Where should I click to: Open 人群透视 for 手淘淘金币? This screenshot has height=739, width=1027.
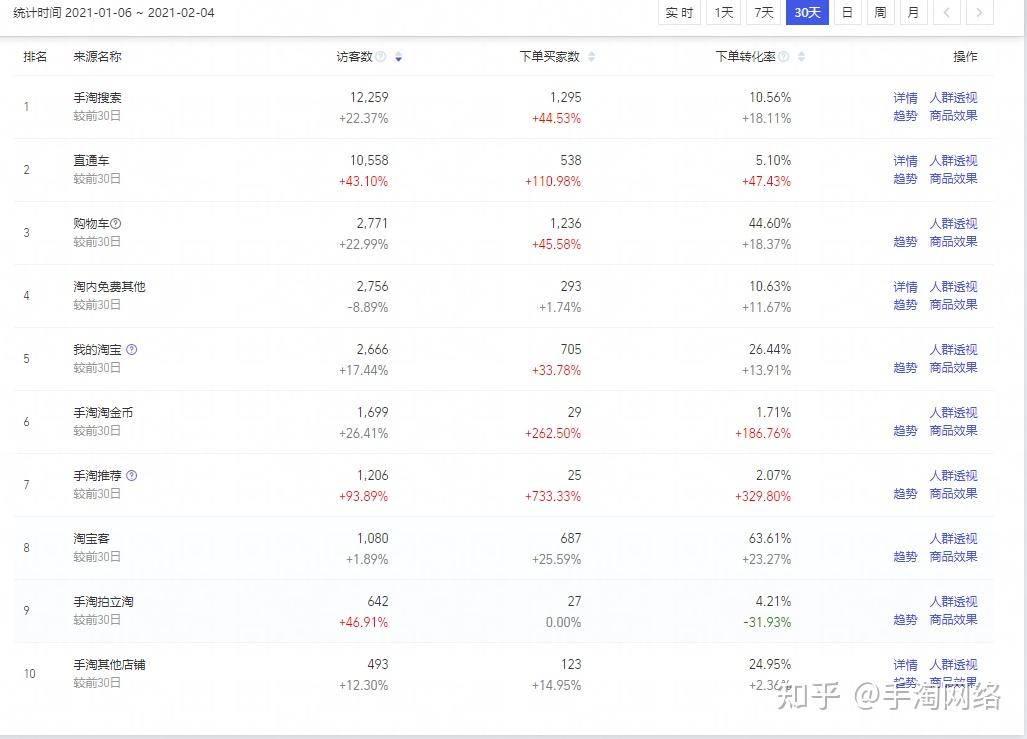[953, 413]
